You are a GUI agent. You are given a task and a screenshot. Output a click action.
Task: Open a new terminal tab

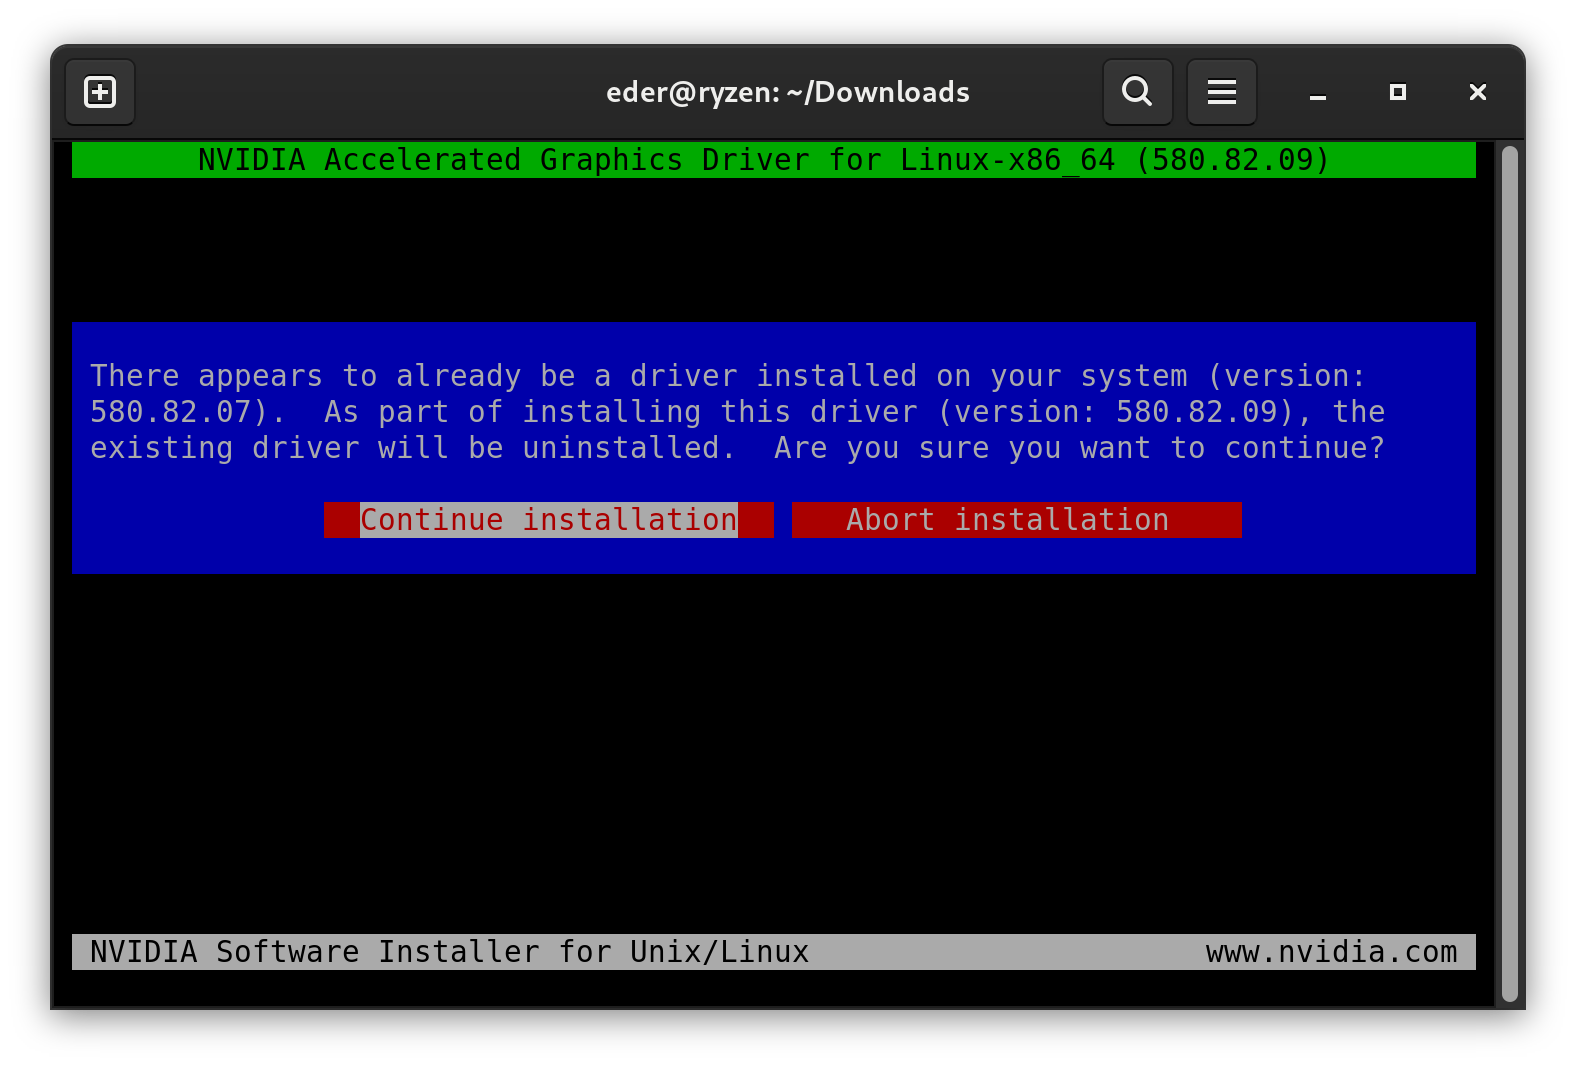(100, 92)
